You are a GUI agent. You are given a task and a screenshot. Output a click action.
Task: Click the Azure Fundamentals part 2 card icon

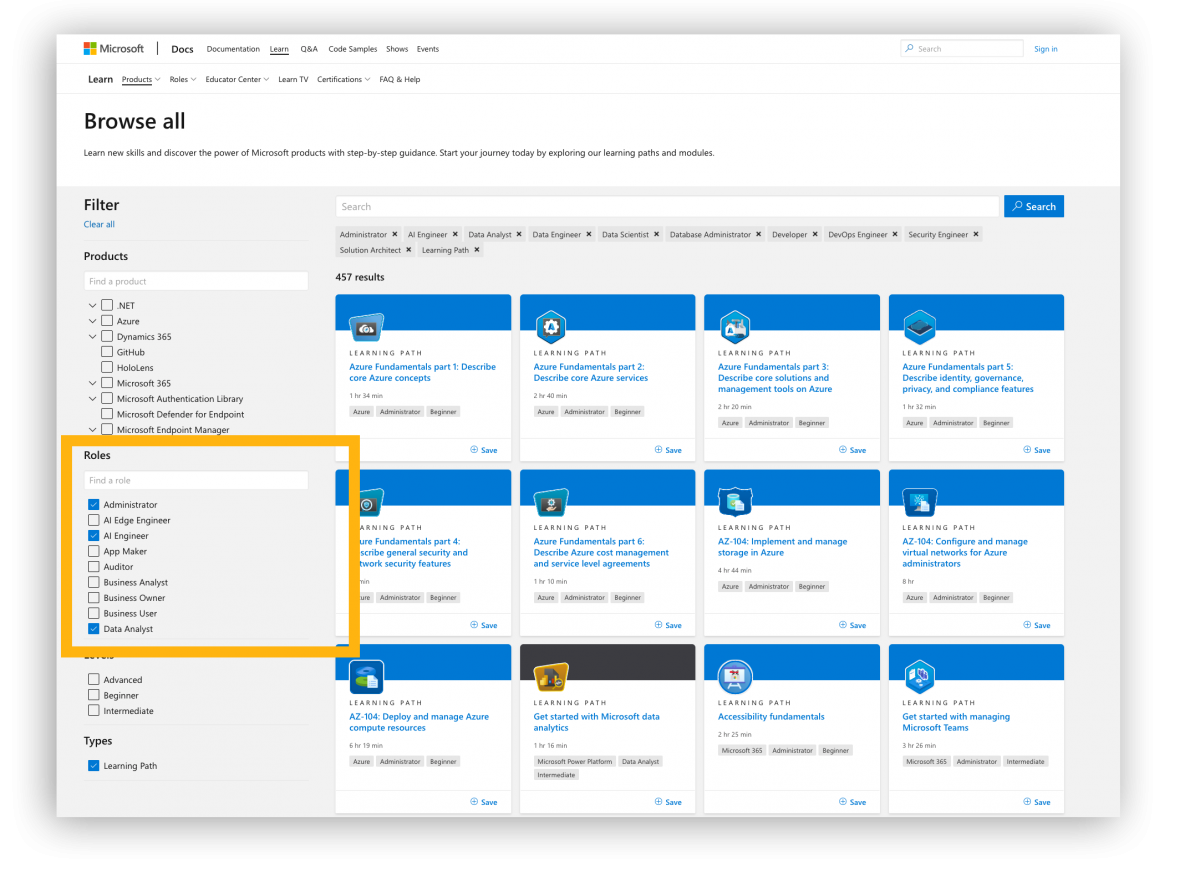pos(550,327)
